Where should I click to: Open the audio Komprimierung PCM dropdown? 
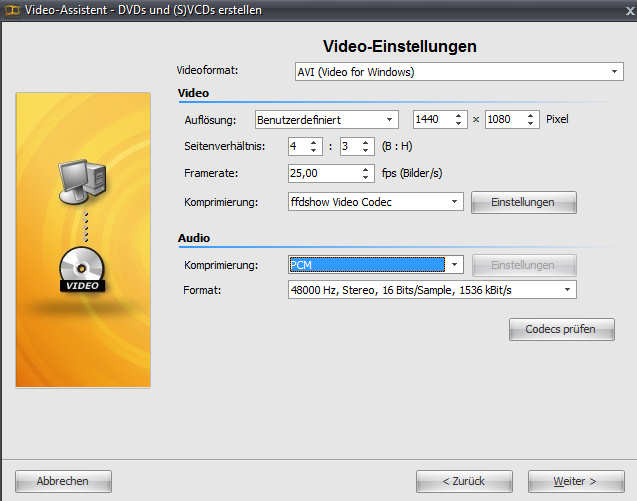(455, 265)
